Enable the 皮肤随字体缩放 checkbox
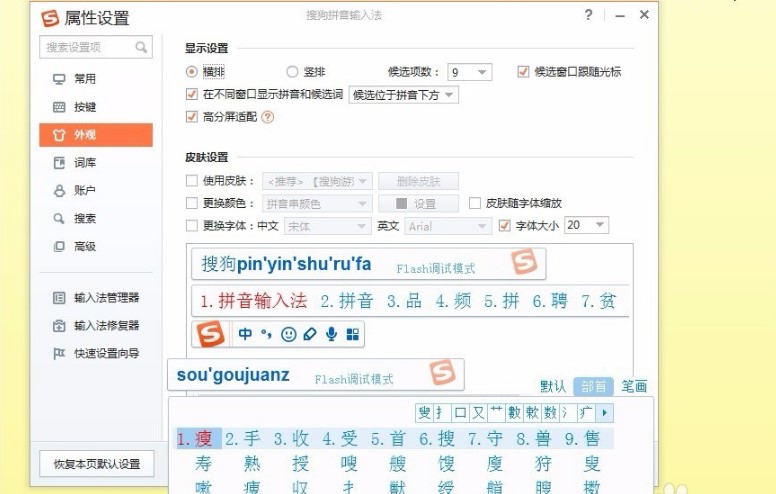The height and width of the screenshot is (494, 776). pyautogui.click(x=475, y=203)
